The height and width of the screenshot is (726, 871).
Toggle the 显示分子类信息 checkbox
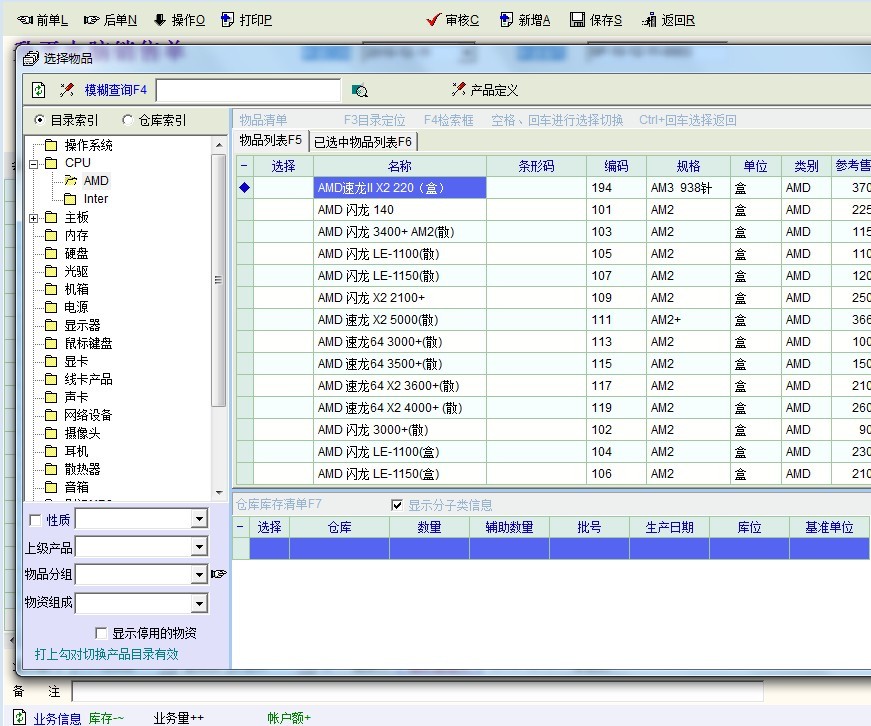point(398,505)
